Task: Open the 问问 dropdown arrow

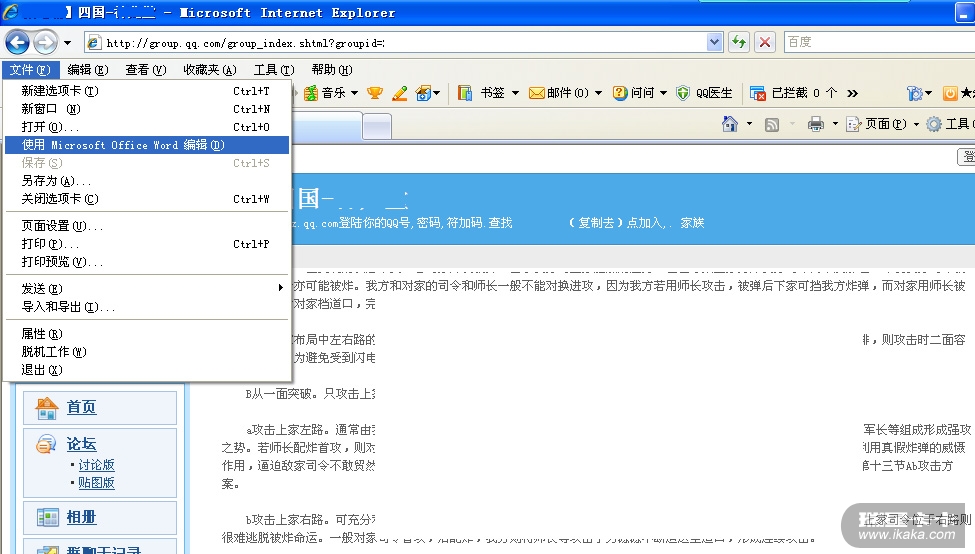Action: pyautogui.click(x=663, y=93)
